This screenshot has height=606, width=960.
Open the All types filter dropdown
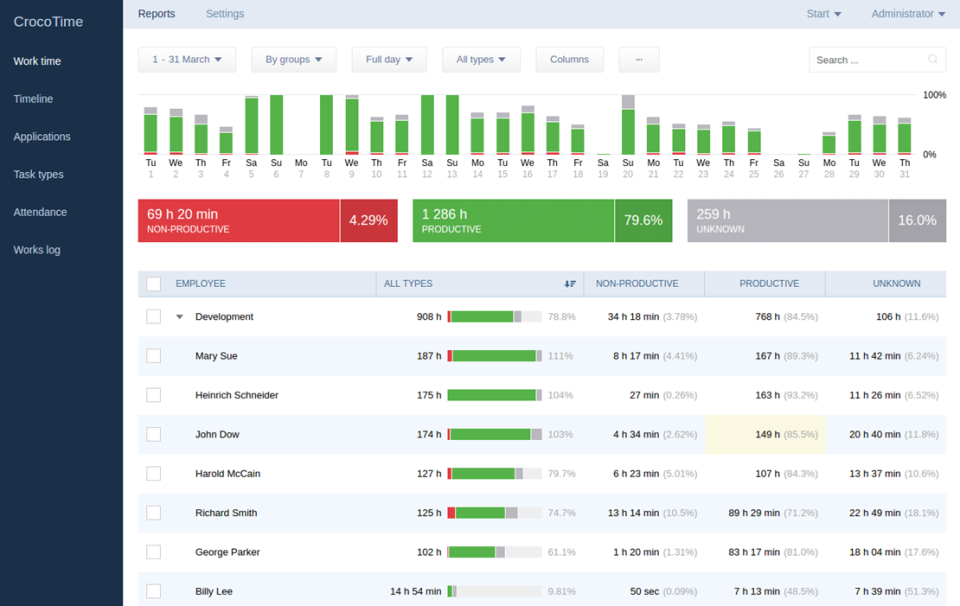[x=481, y=60]
